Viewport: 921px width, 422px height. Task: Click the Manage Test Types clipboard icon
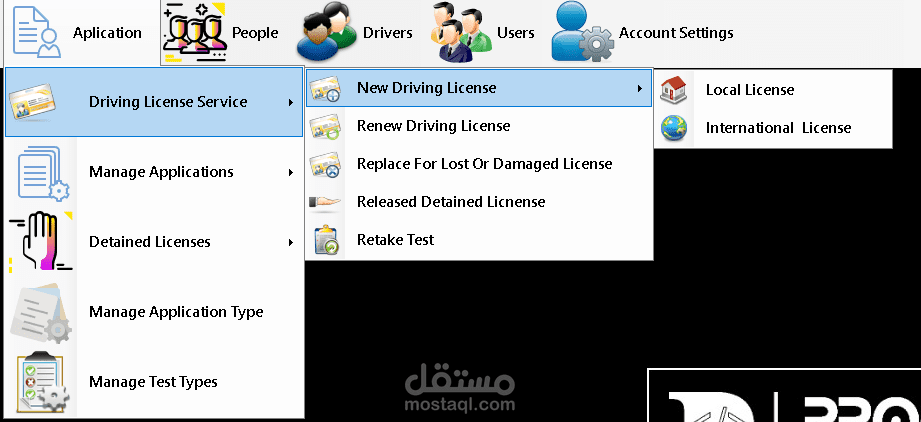click(x=41, y=382)
